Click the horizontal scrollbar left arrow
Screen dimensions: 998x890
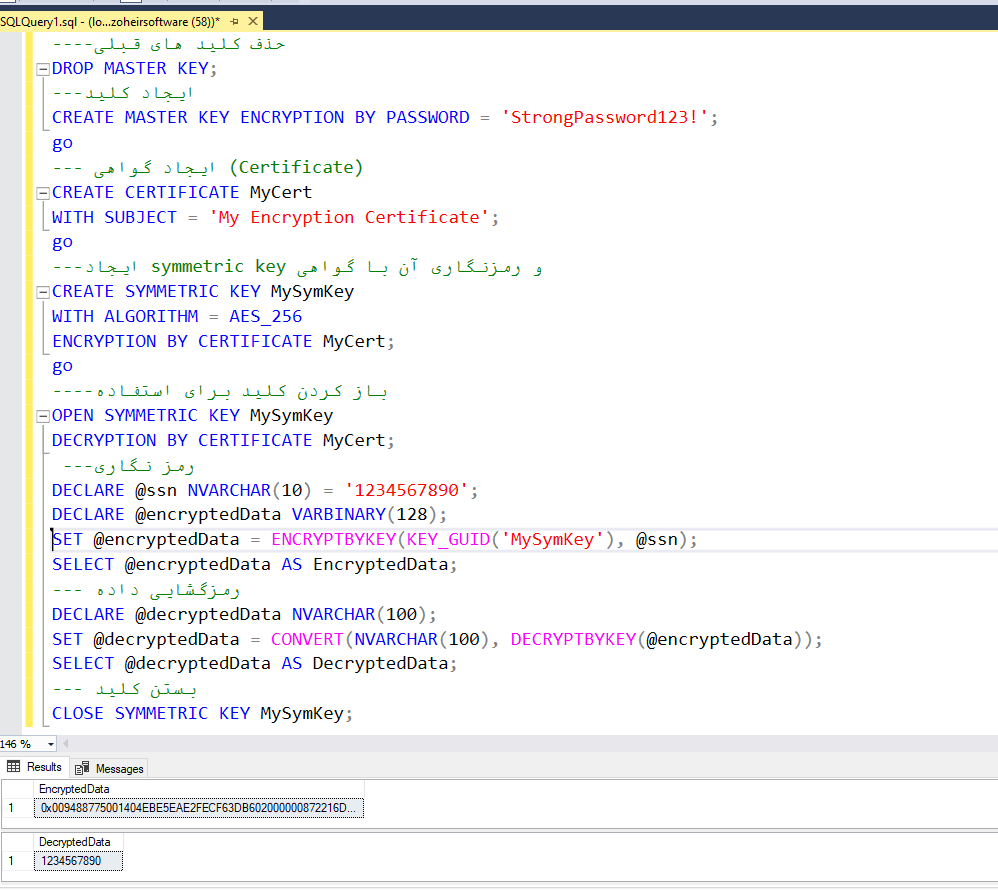click(65, 744)
